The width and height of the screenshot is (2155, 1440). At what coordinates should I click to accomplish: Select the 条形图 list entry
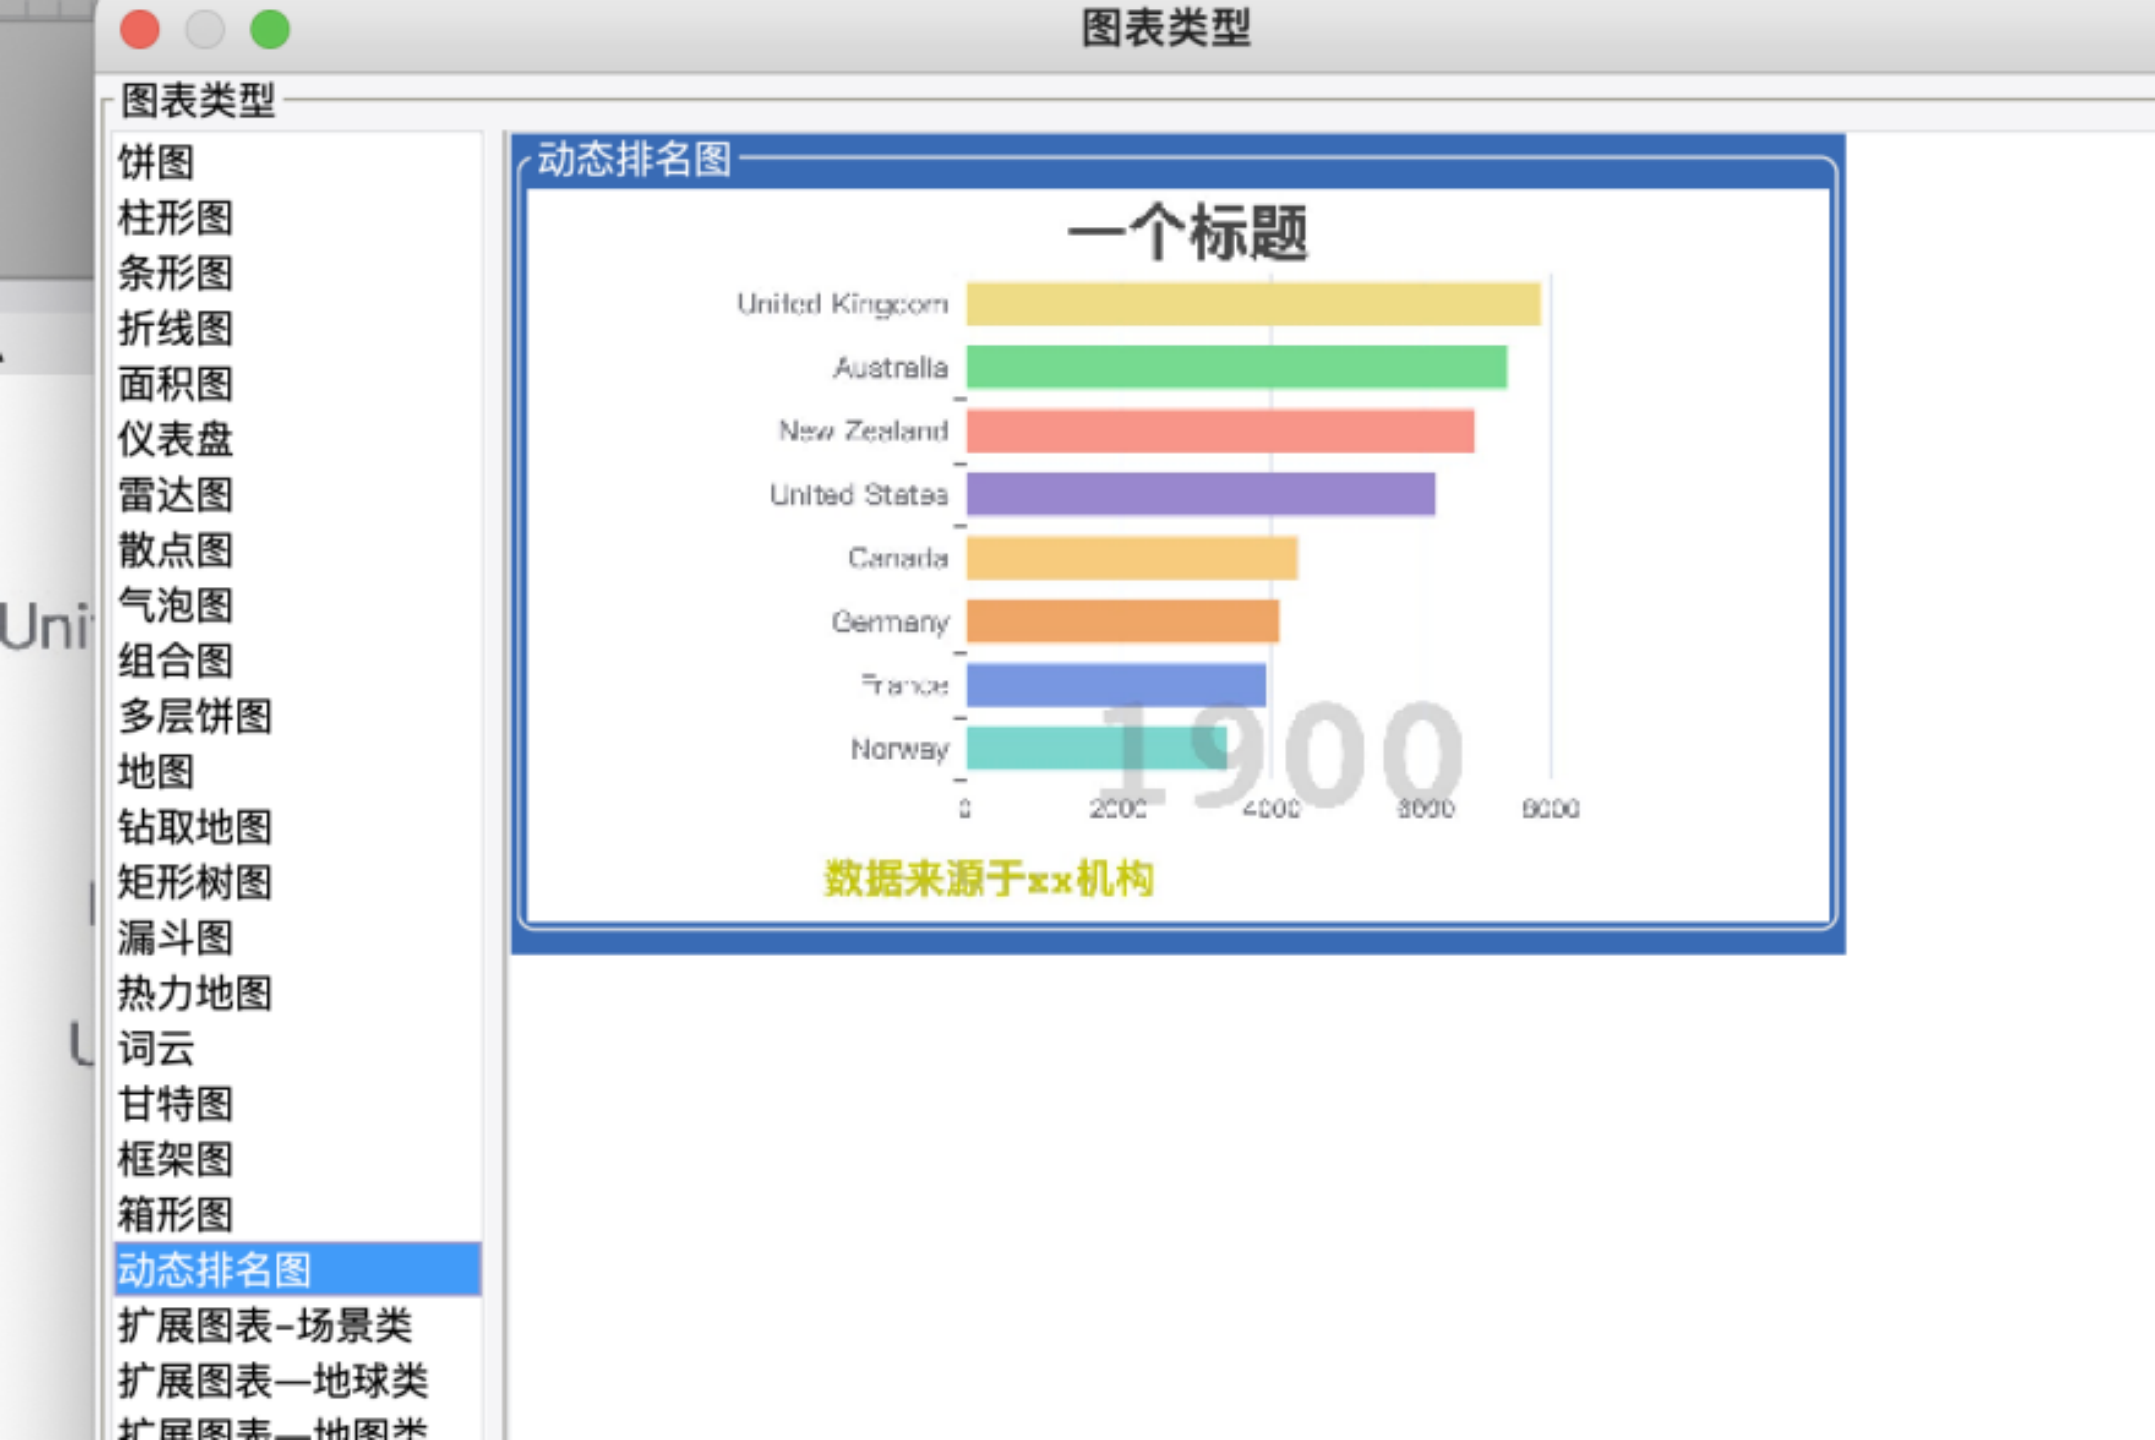click(176, 273)
